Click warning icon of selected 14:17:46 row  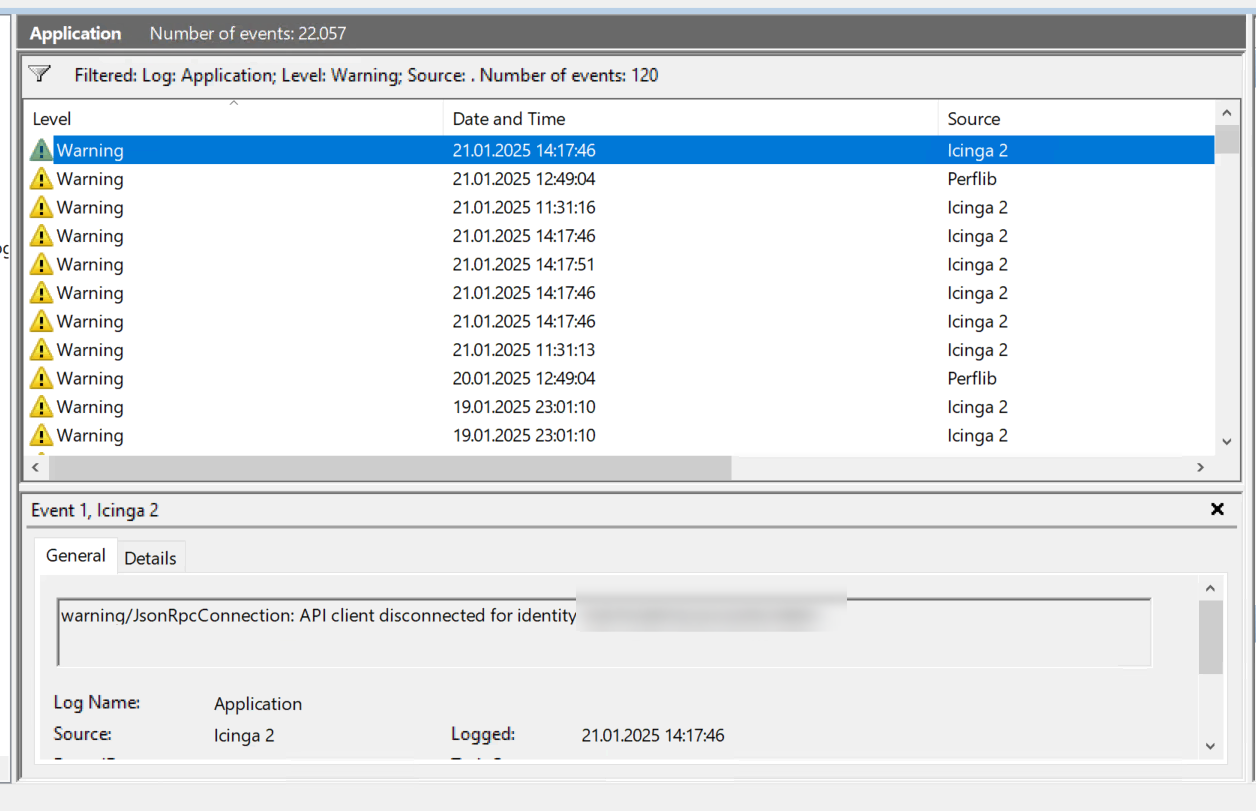click(41, 151)
